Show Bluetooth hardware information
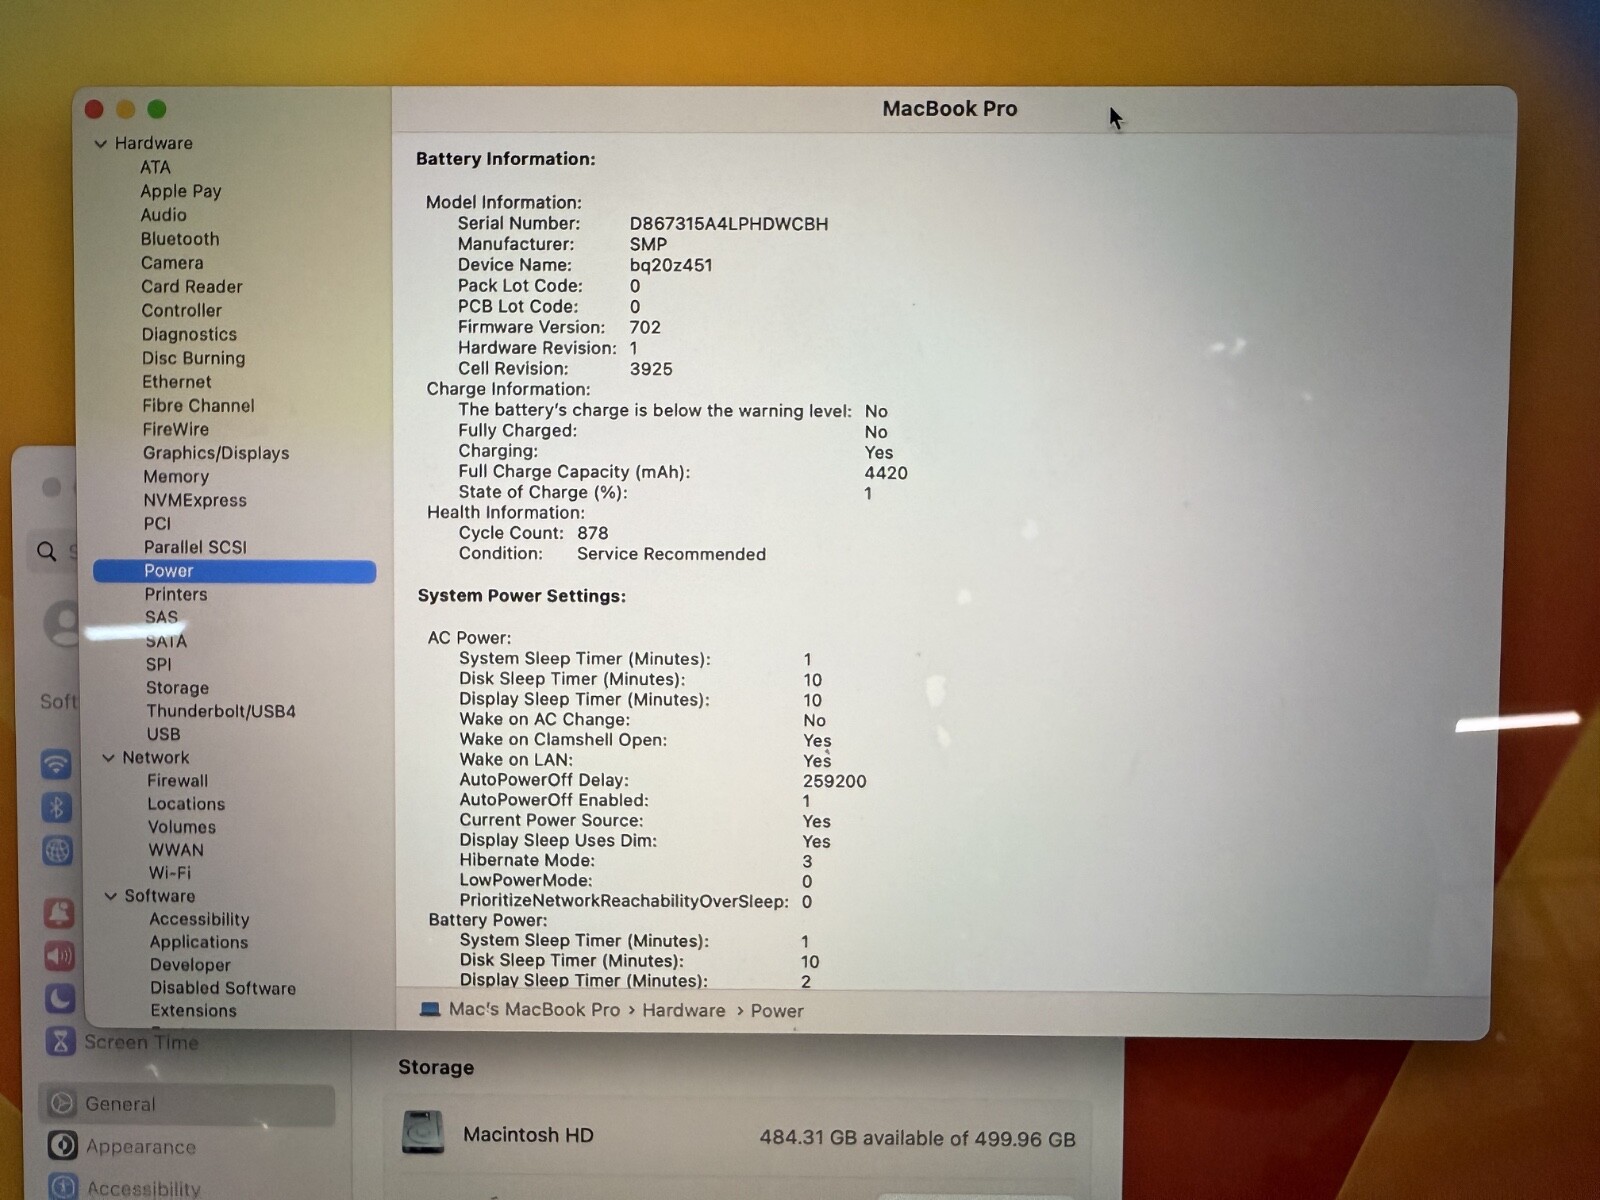Screen dimensions: 1600x1200 tap(180, 239)
